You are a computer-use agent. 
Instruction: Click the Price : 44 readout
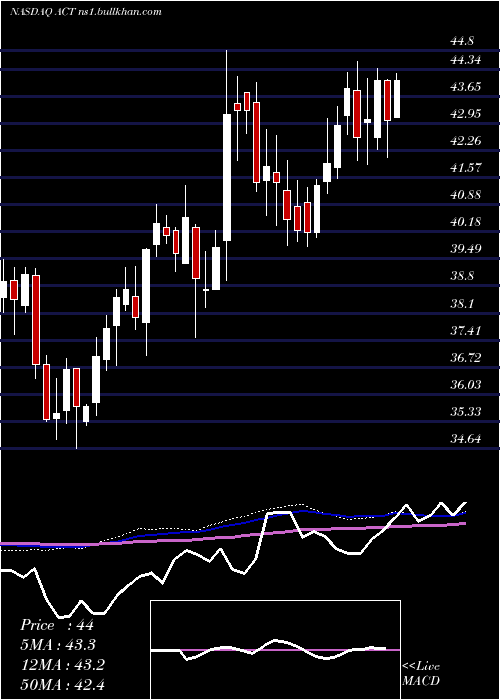[x=57, y=625]
